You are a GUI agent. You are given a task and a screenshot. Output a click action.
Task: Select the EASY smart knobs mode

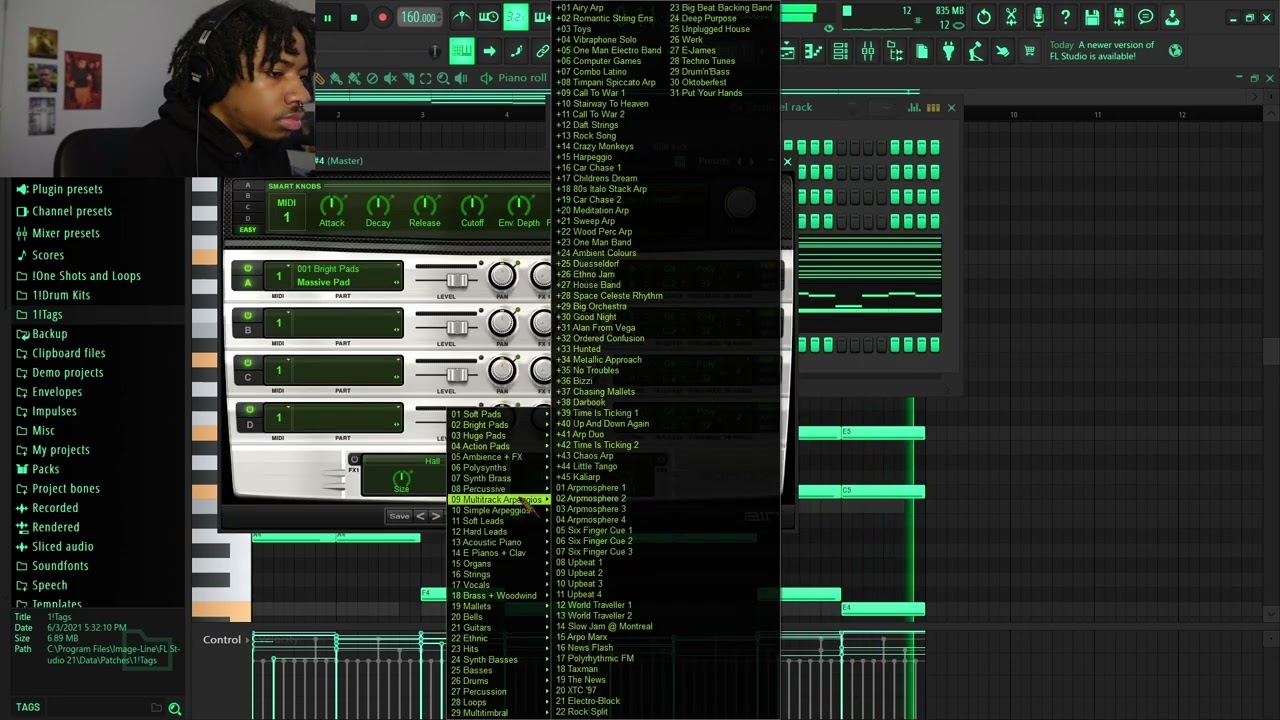click(x=247, y=229)
